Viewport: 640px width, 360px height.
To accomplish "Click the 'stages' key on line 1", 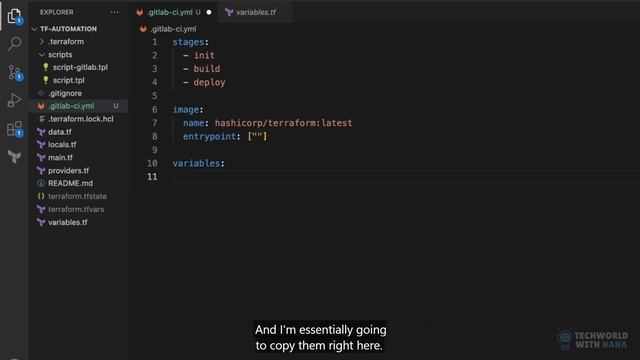I will pos(188,42).
